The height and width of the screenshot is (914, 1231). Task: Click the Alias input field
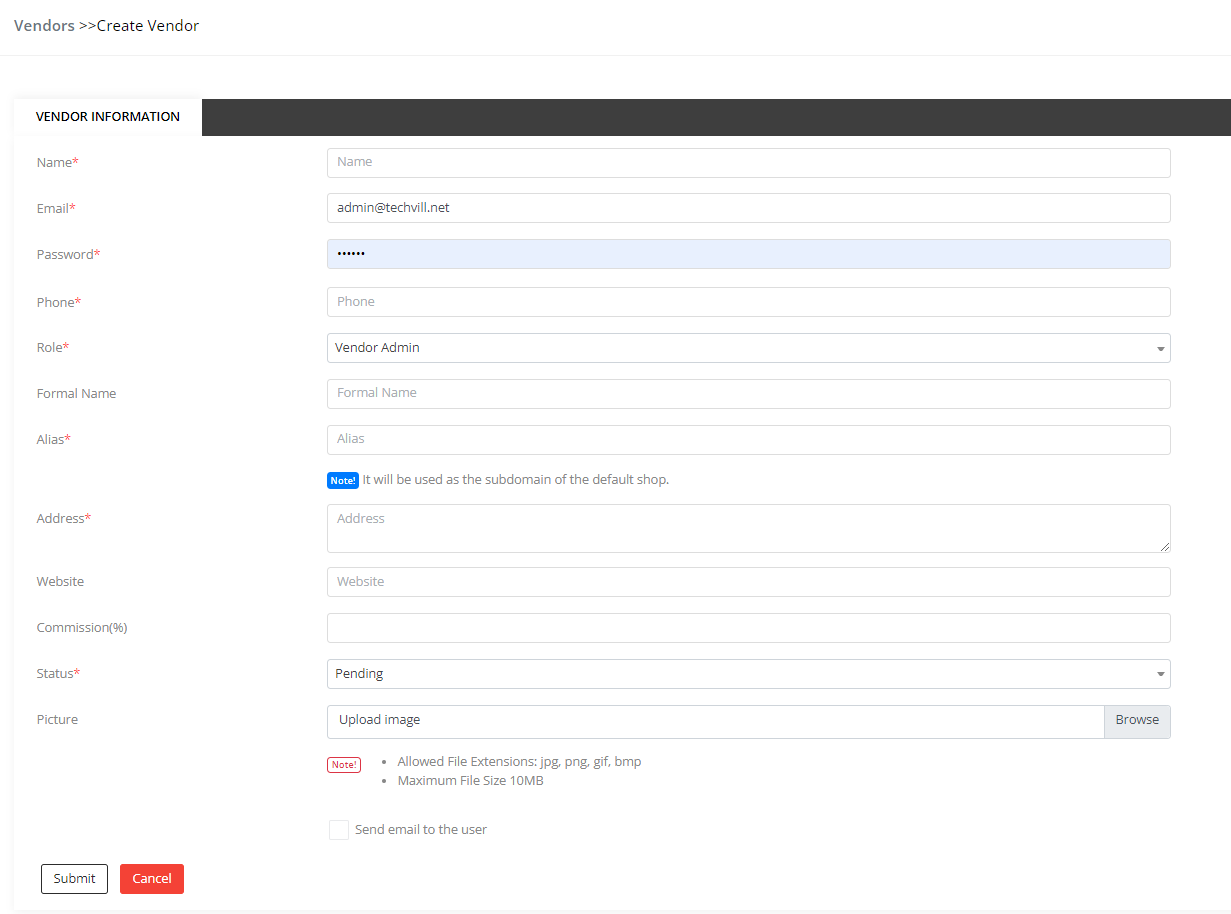point(748,440)
